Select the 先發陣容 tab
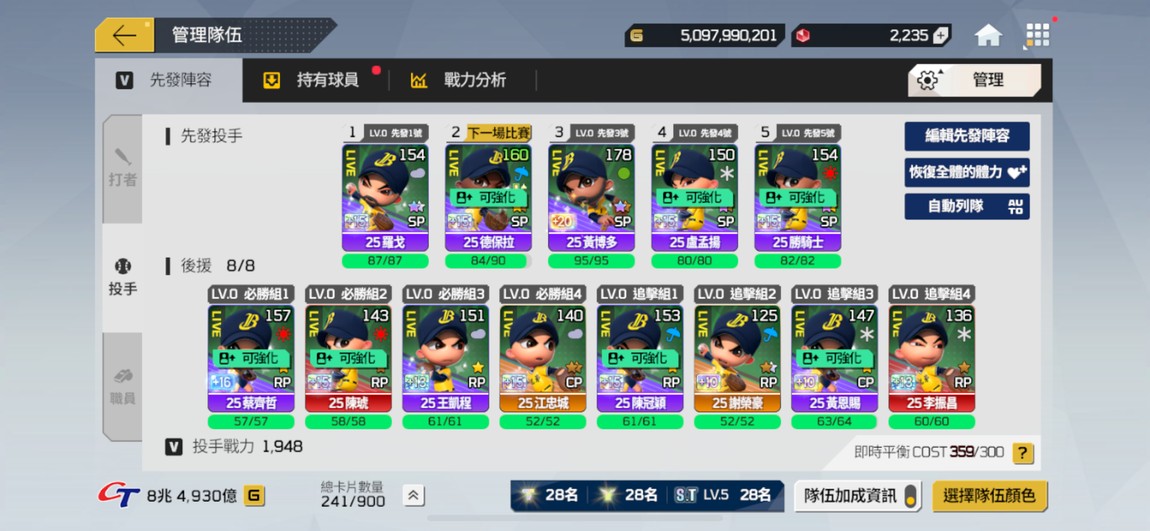Image resolution: width=1150 pixels, height=531 pixels. pyautogui.click(x=168, y=80)
